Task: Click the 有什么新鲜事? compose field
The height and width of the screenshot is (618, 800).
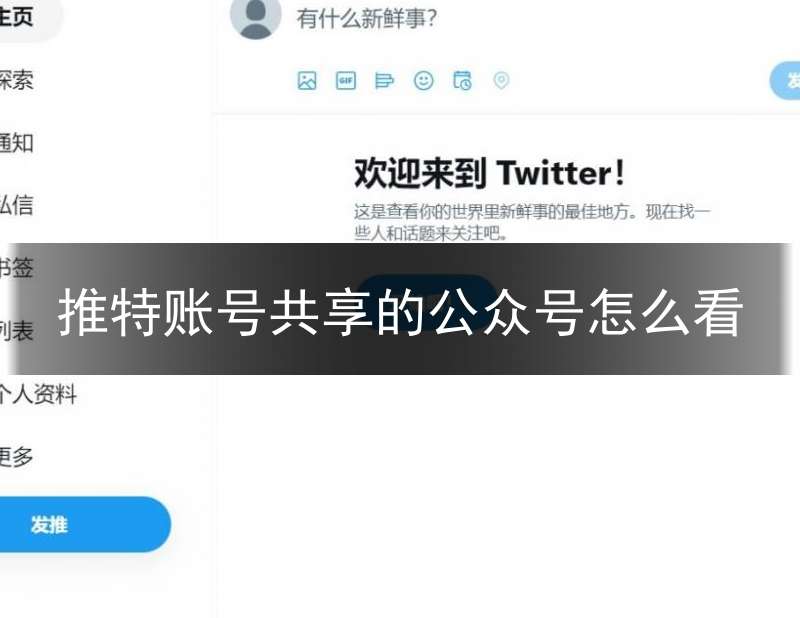Action: (x=366, y=18)
